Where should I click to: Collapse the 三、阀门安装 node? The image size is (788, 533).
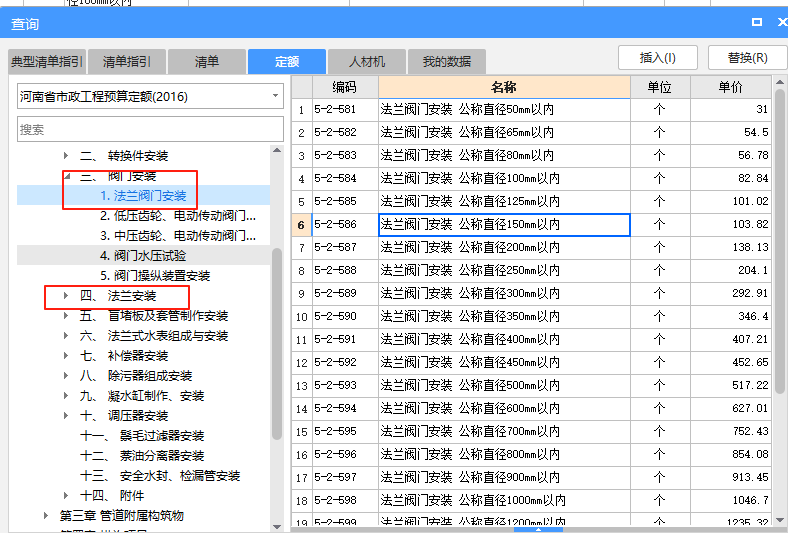point(67,176)
